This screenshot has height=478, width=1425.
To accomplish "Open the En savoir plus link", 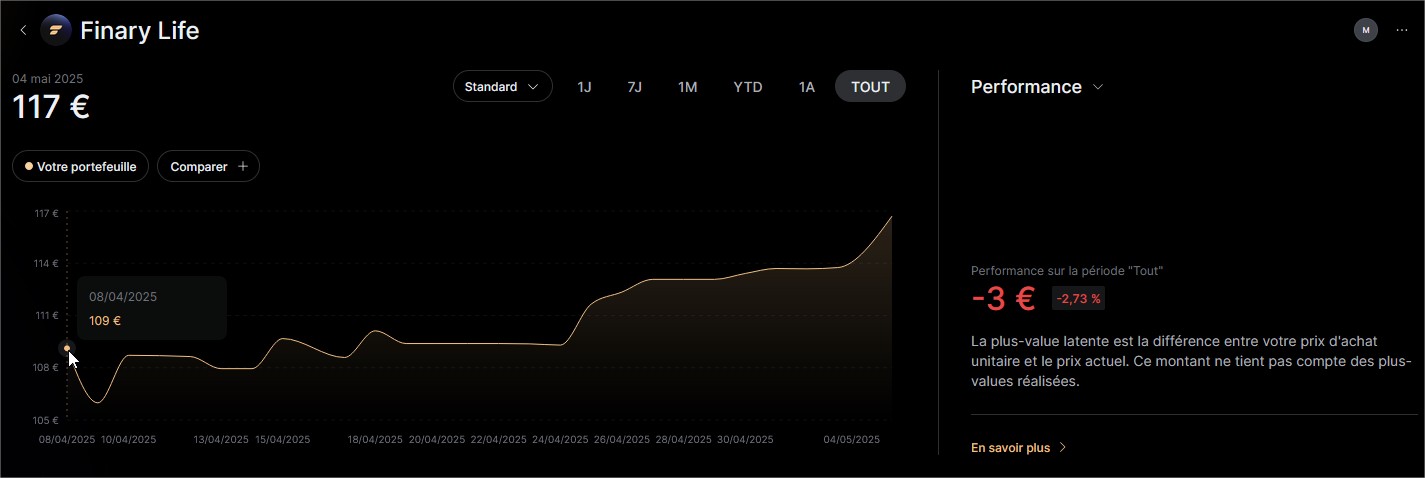I will tap(1011, 448).
